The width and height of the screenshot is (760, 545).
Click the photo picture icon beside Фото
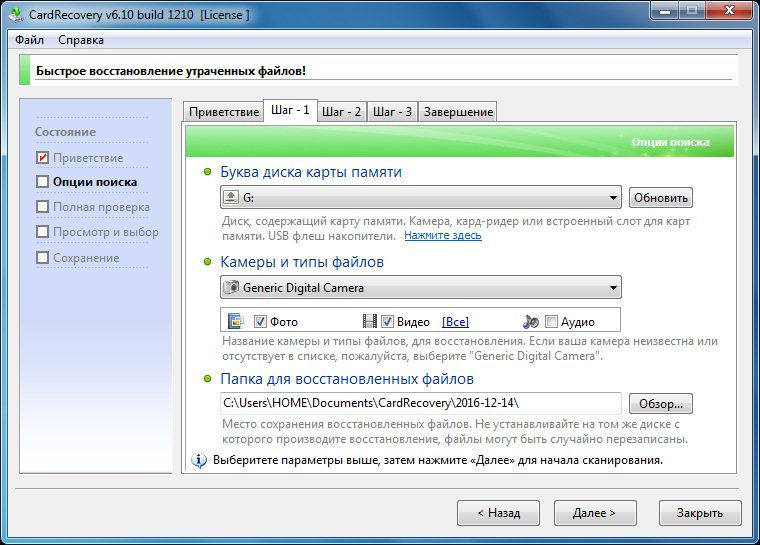pyautogui.click(x=236, y=321)
